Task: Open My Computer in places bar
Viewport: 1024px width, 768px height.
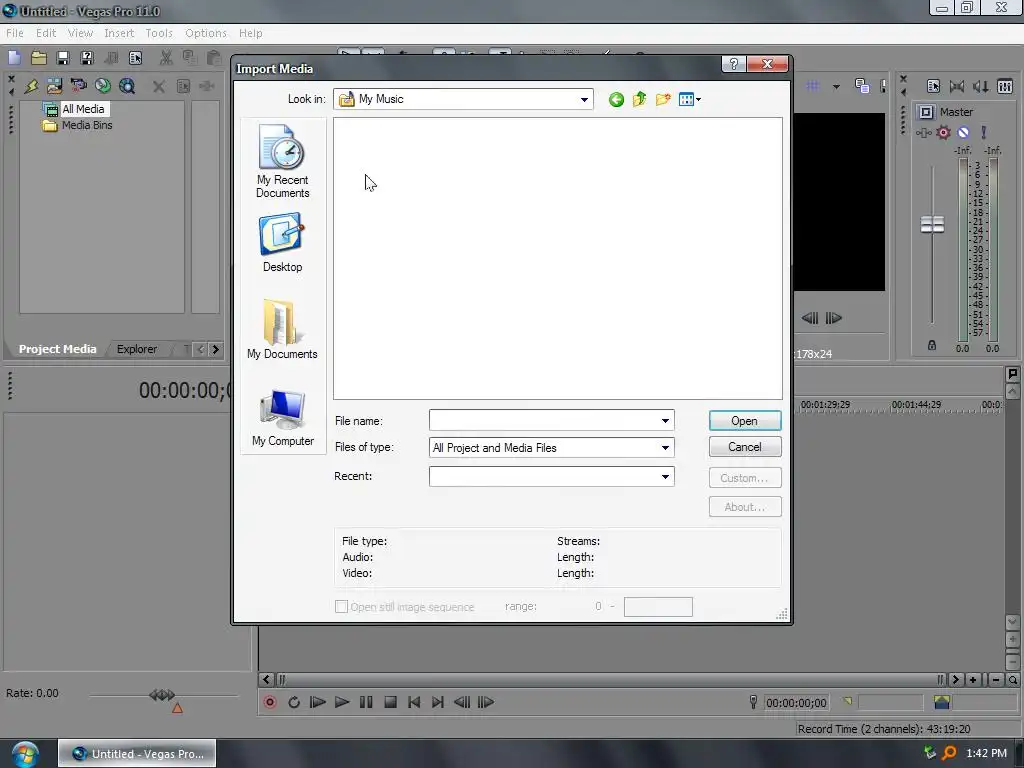Action: coord(283,417)
